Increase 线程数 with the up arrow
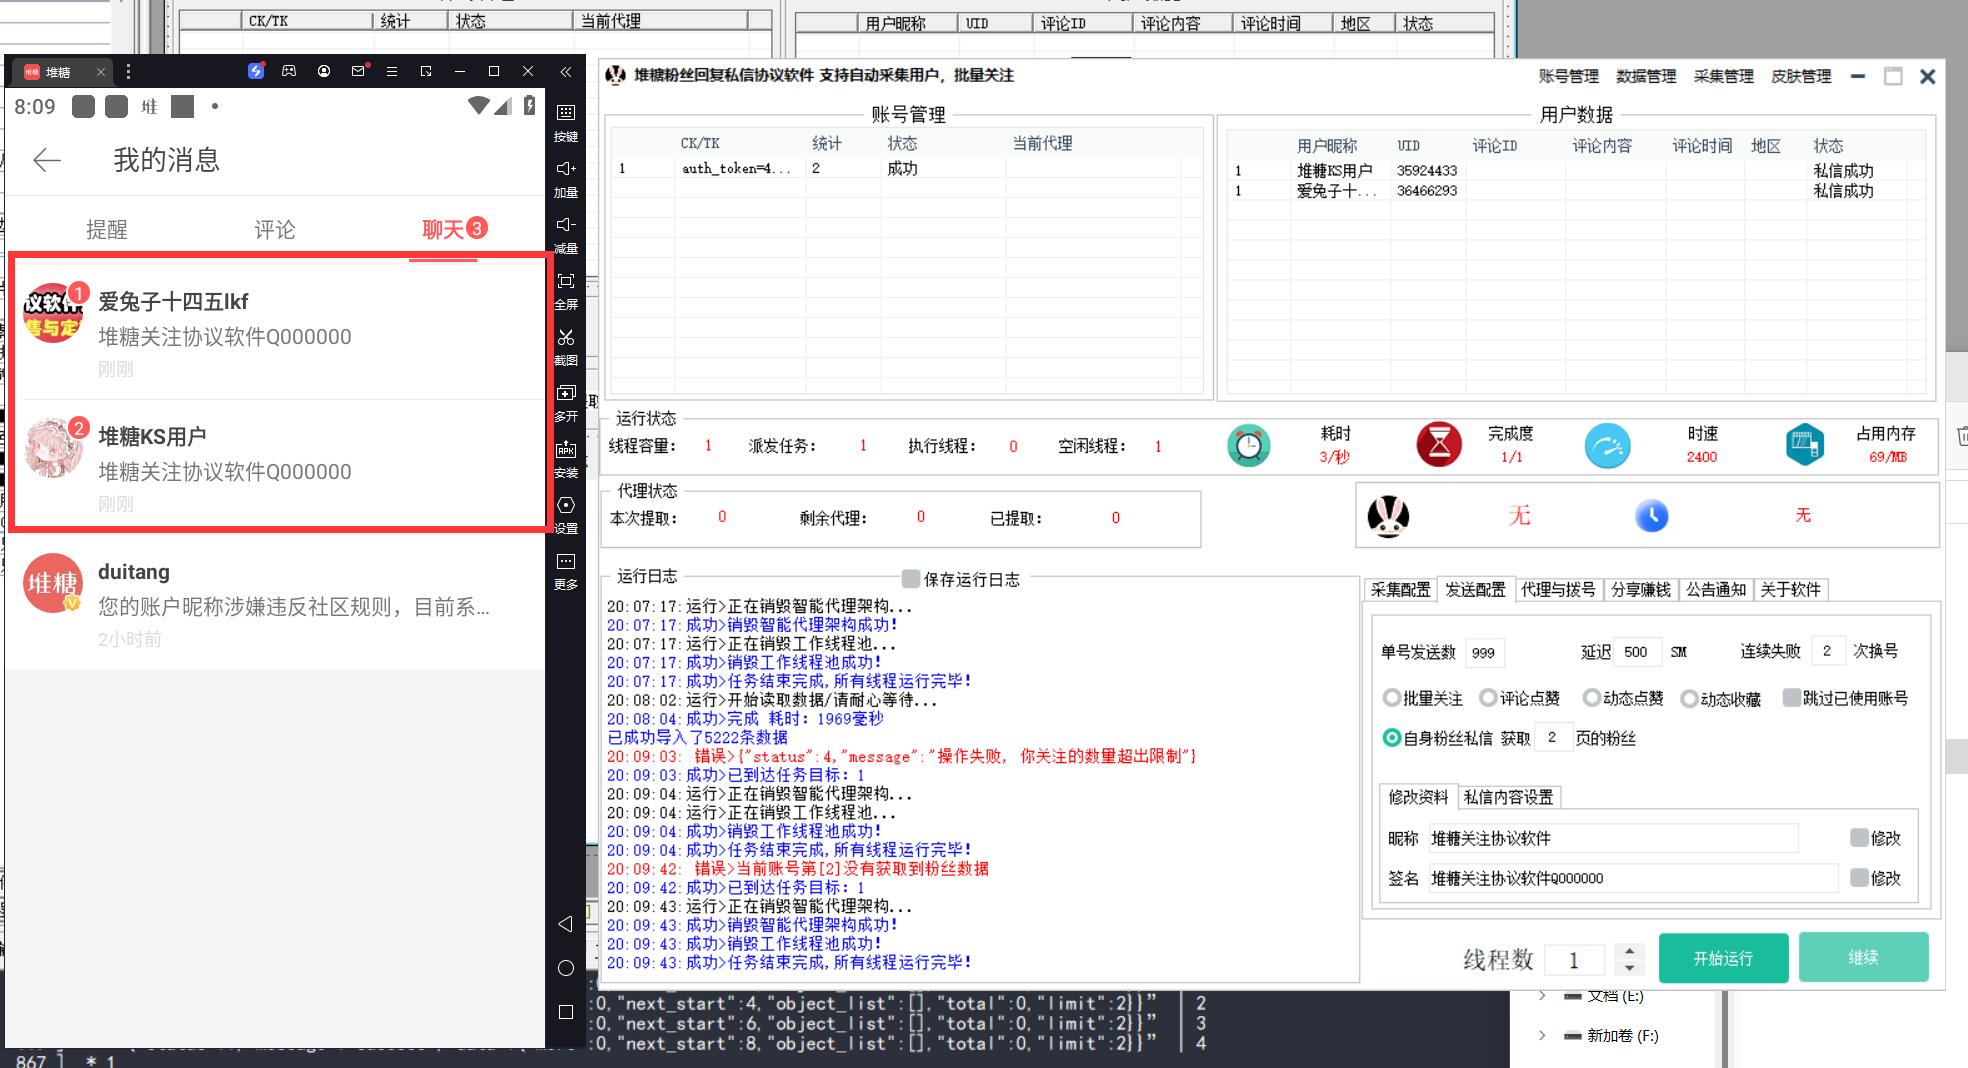The width and height of the screenshot is (1968, 1068). 1629,950
